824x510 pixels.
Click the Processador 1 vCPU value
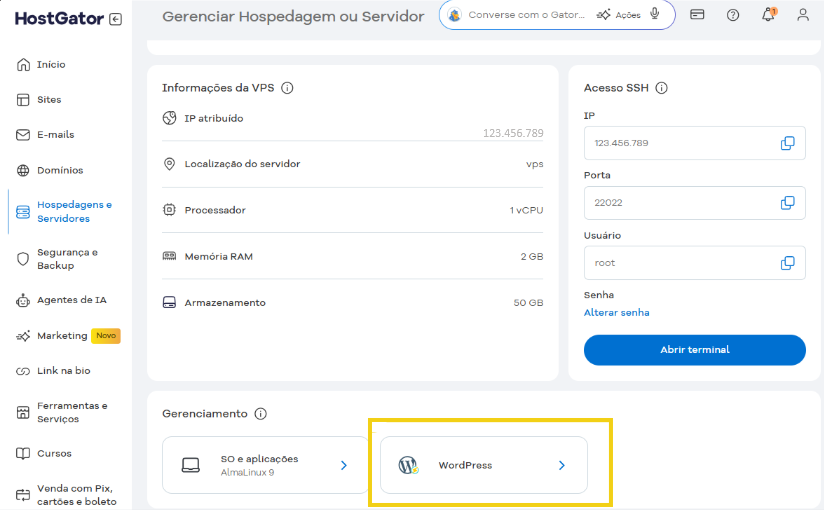click(x=526, y=210)
